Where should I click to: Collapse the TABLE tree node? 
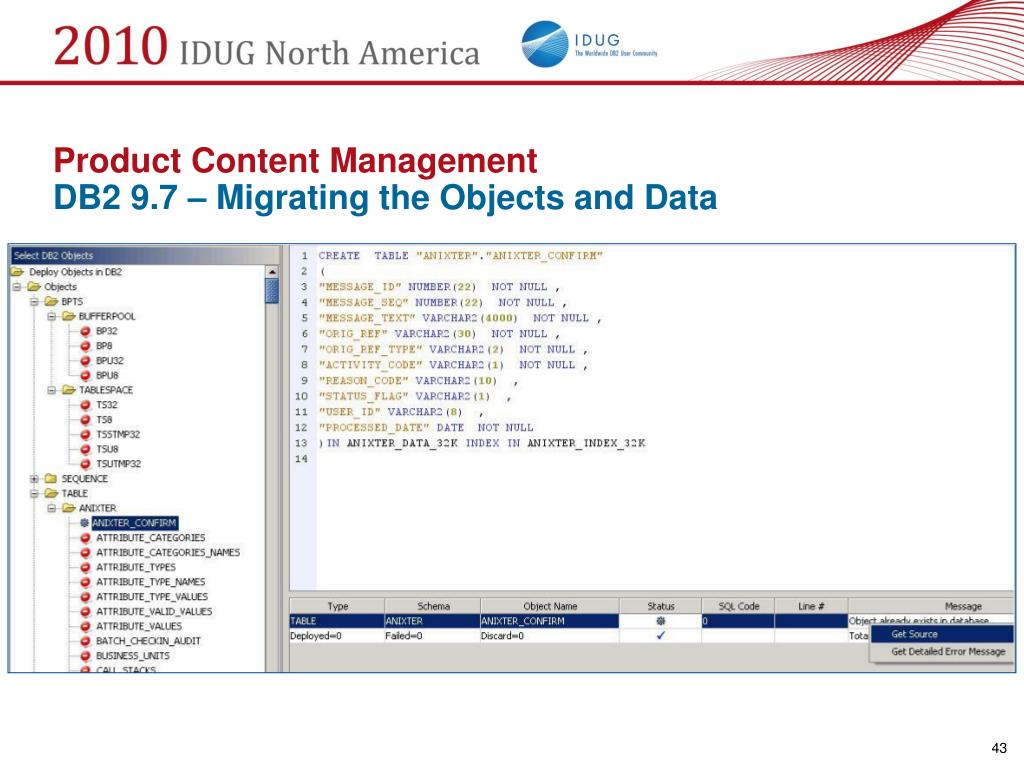34,494
